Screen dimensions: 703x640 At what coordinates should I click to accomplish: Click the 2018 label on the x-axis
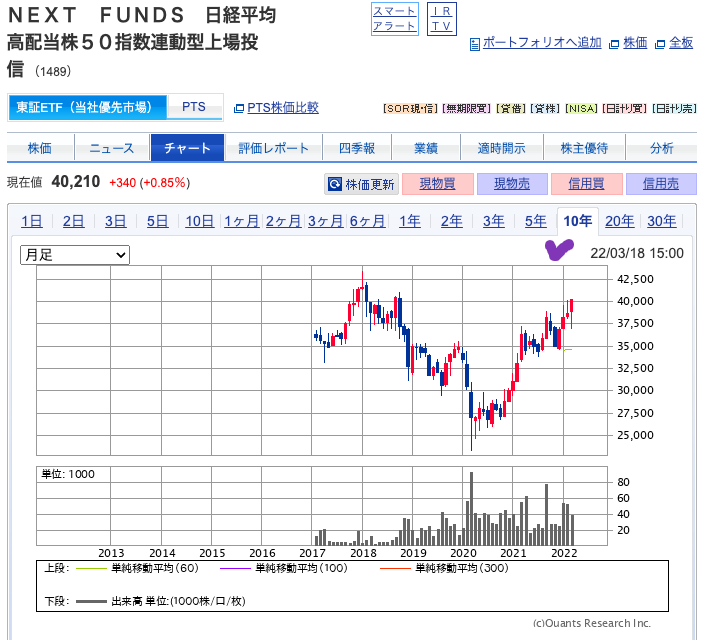[x=363, y=553]
